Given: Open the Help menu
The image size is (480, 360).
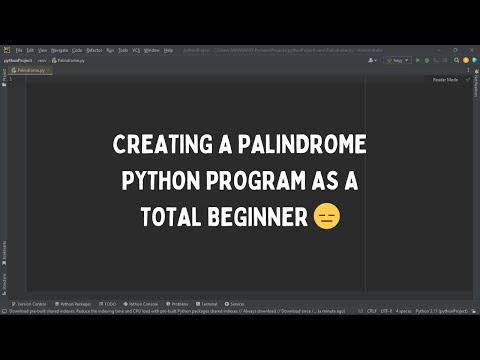Looking at the screenshot, I should coord(168,50).
